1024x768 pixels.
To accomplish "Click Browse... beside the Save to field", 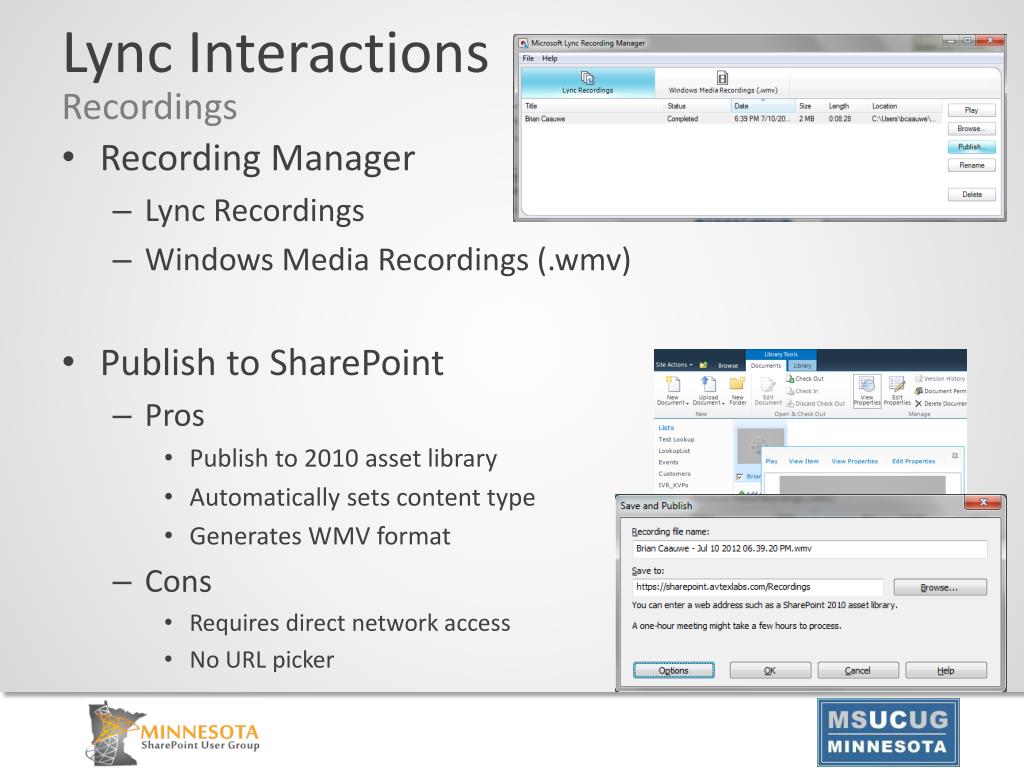I will [940, 588].
